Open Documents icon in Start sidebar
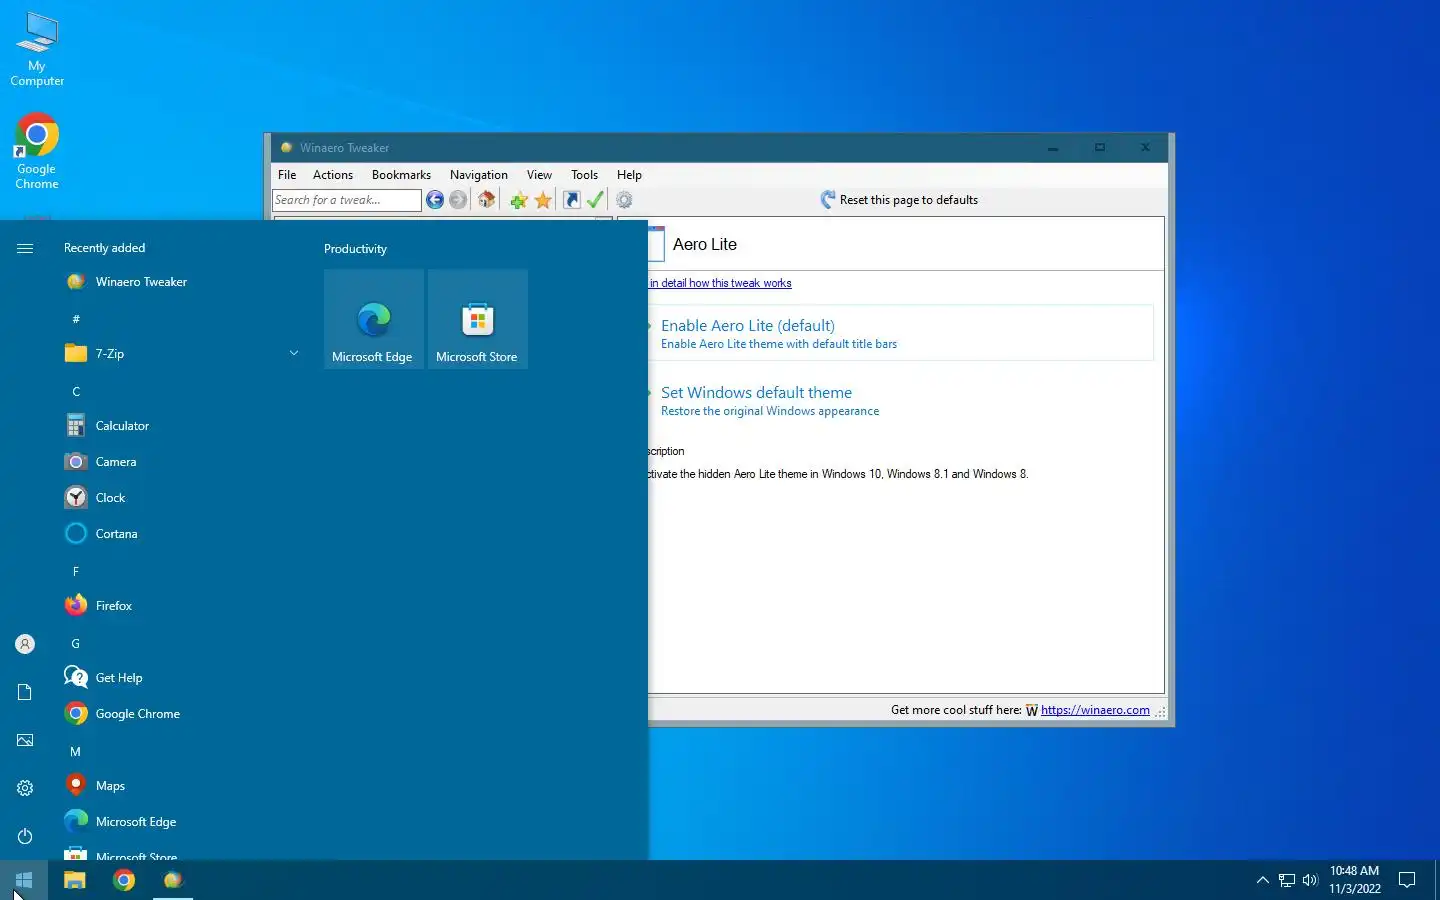The width and height of the screenshot is (1440, 900). (25, 692)
